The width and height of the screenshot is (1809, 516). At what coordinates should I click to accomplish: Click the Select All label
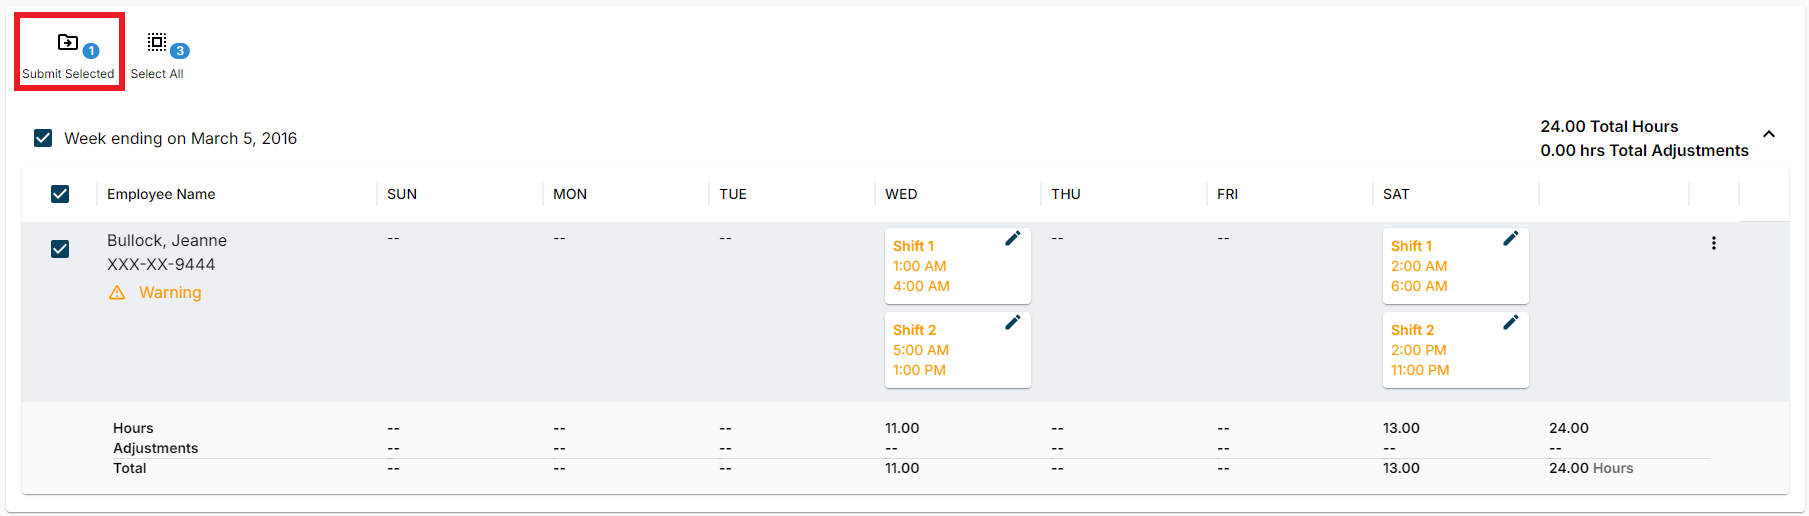157,74
